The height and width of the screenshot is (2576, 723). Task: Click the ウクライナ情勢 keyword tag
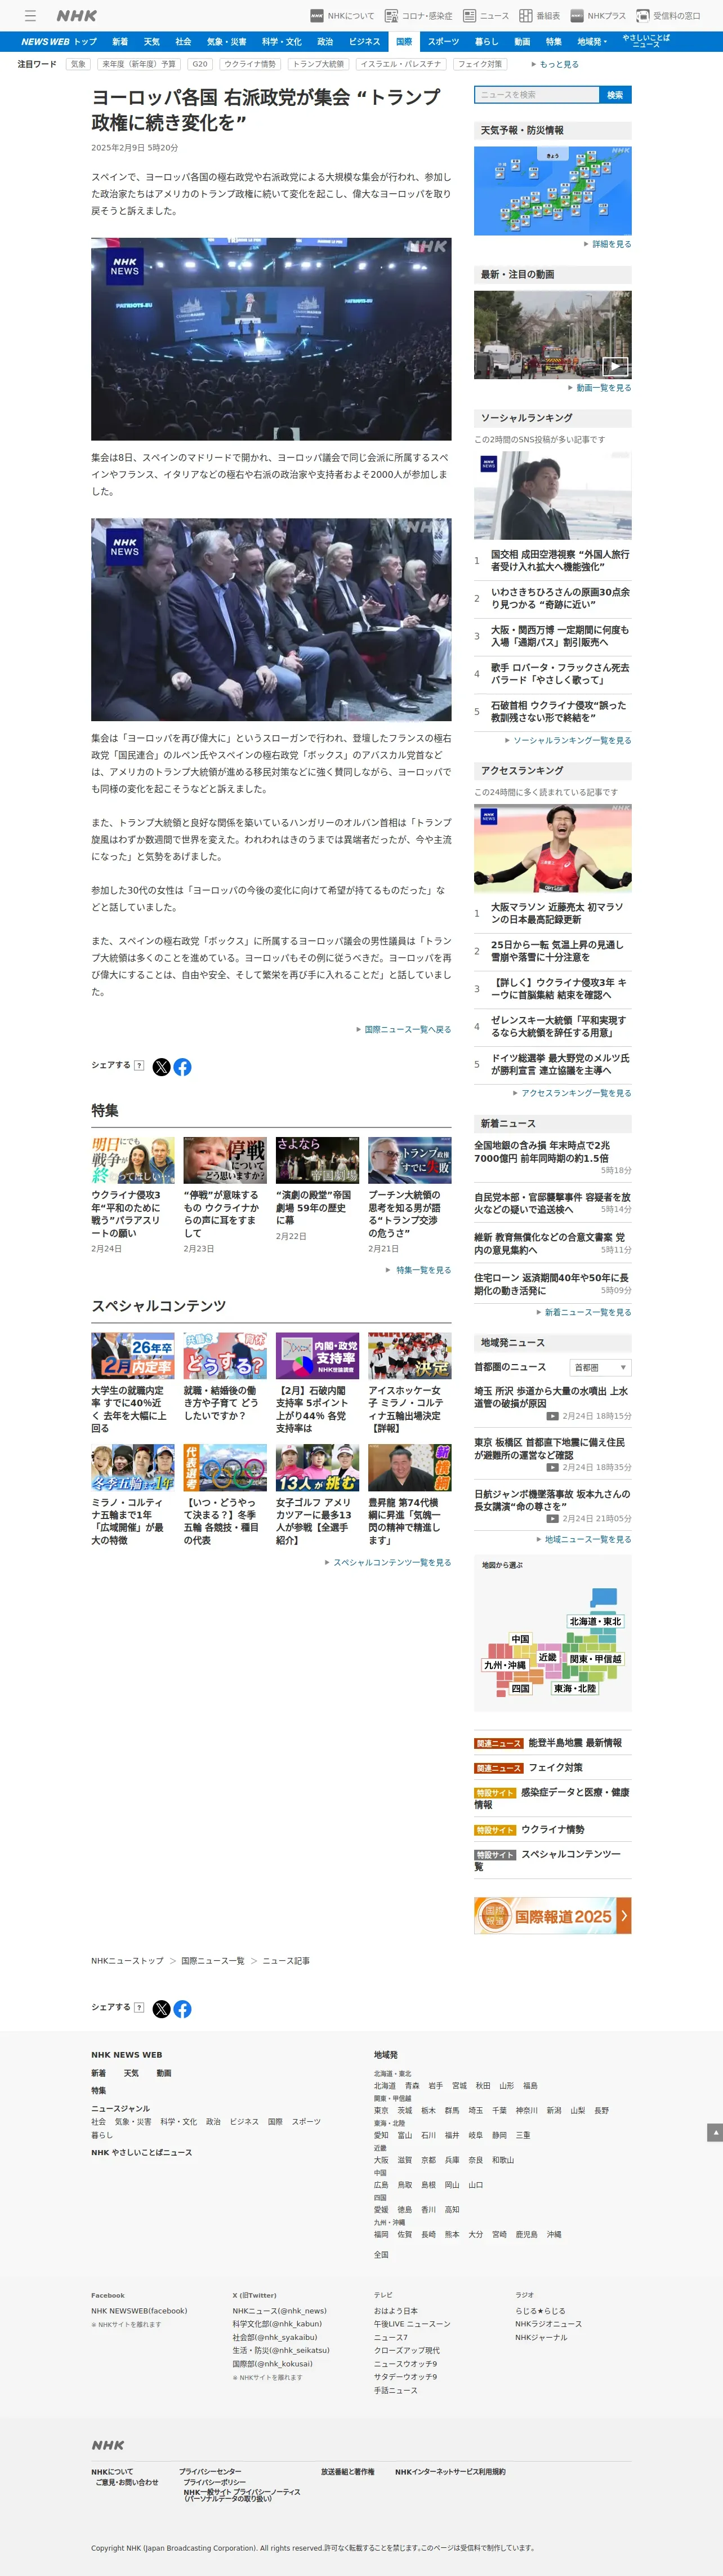(249, 64)
